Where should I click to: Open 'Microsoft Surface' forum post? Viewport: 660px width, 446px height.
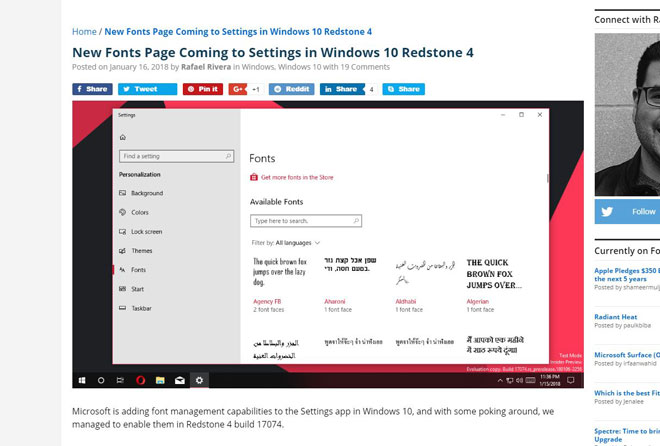pos(627,355)
